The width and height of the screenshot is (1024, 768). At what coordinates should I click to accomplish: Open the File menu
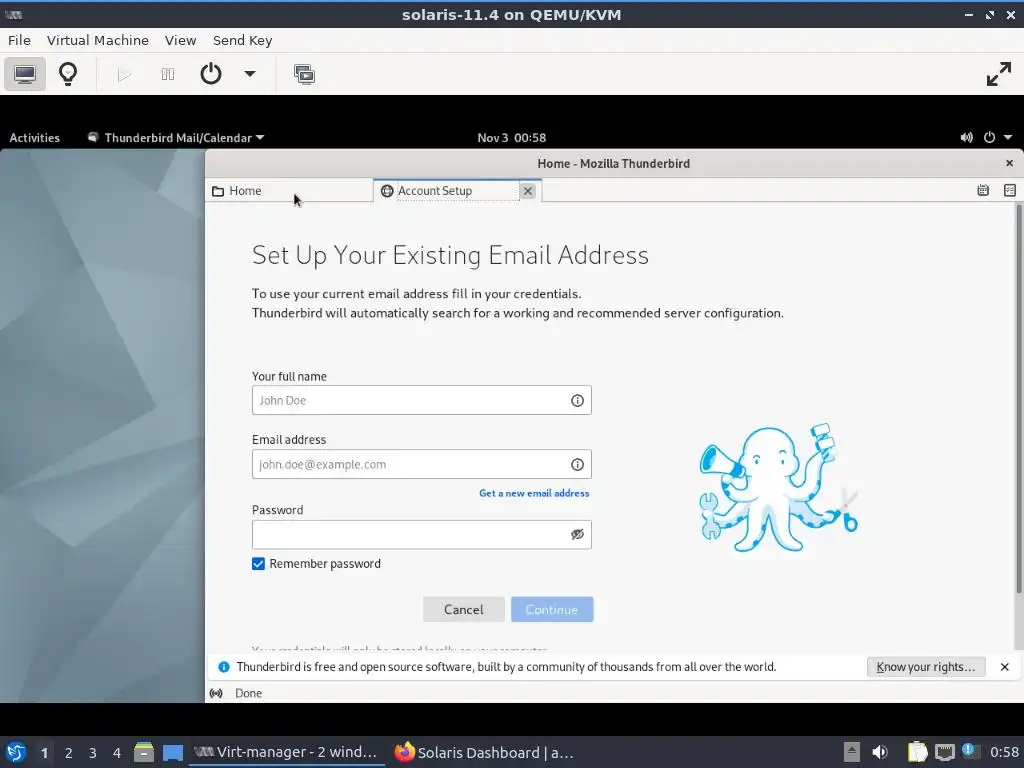(x=20, y=40)
